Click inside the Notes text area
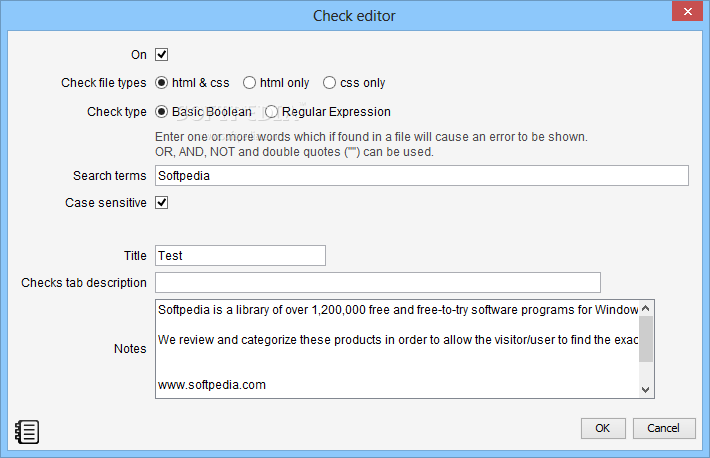Image resolution: width=710 pixels, height=458 pixels. (397, 349)
